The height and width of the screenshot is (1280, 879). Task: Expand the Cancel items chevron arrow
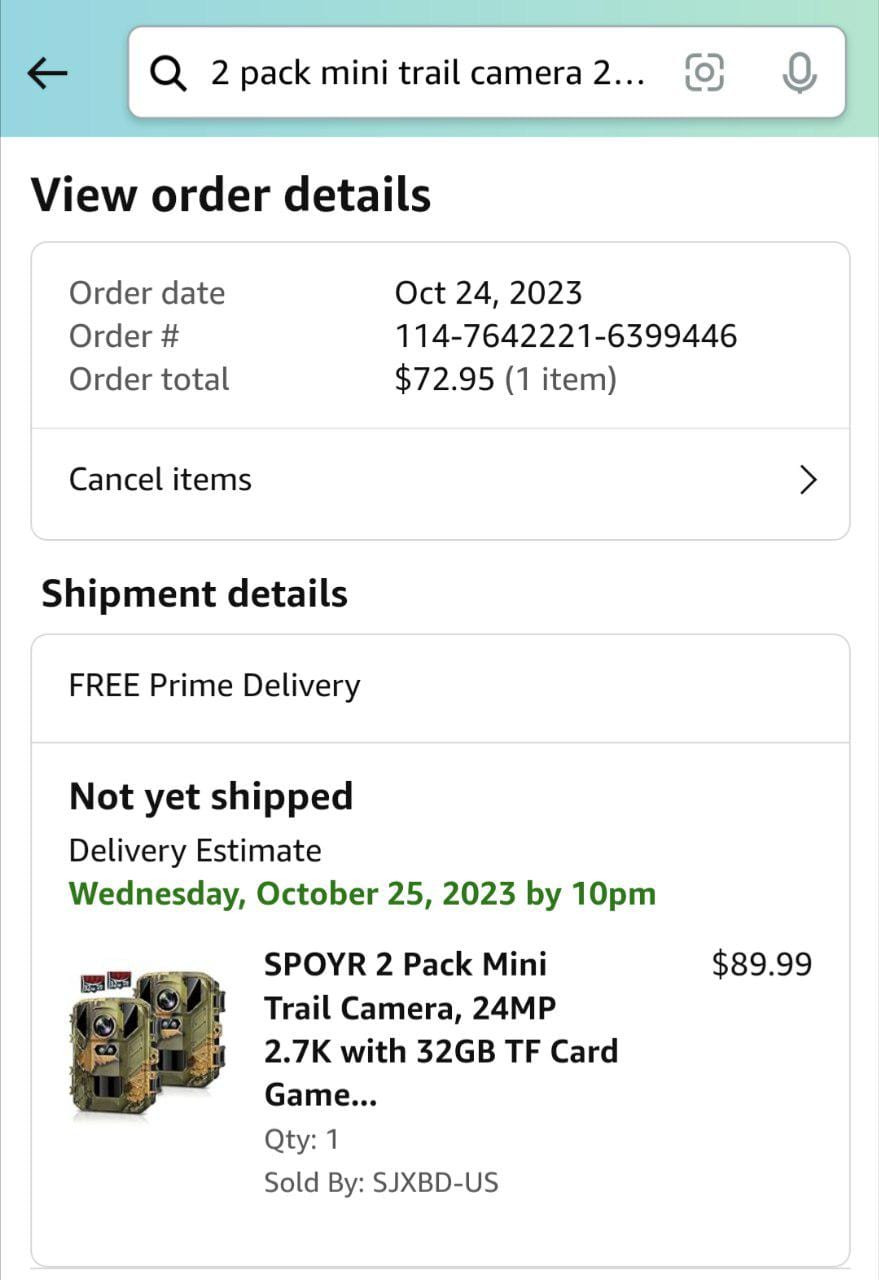pos(808,481)
